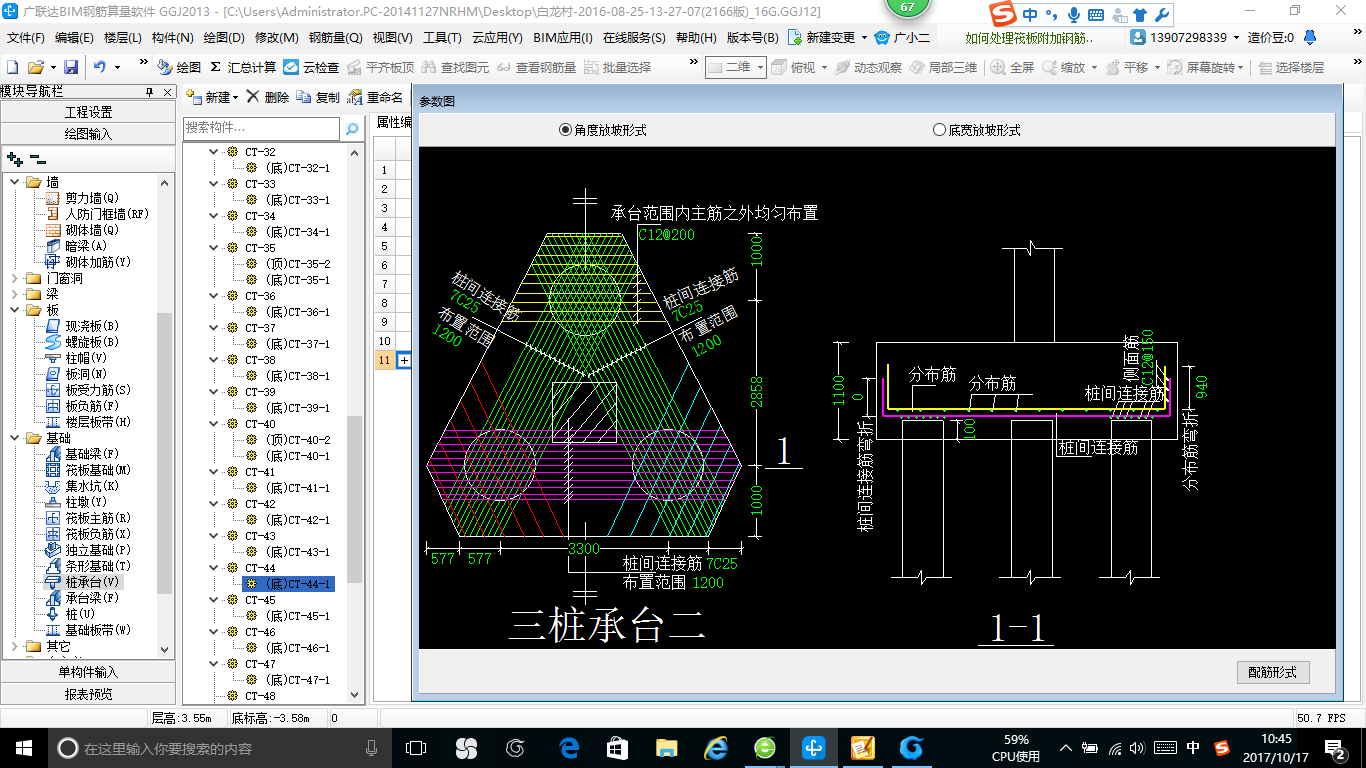The height and width of the screenshot is (768, 1366).
Task: Open the 文件(F) menu
Action: (25, 38)
